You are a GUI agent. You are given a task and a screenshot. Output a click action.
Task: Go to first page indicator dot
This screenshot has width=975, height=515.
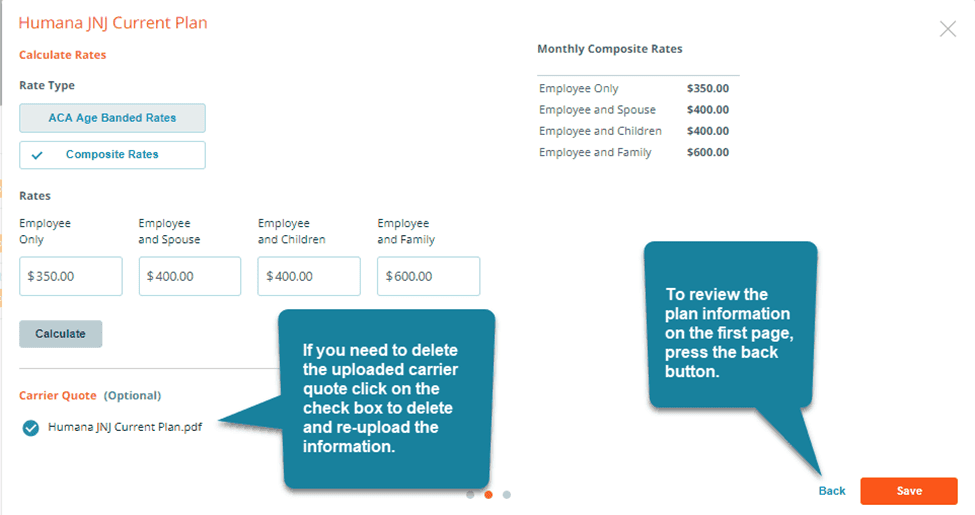pos(470,494)
